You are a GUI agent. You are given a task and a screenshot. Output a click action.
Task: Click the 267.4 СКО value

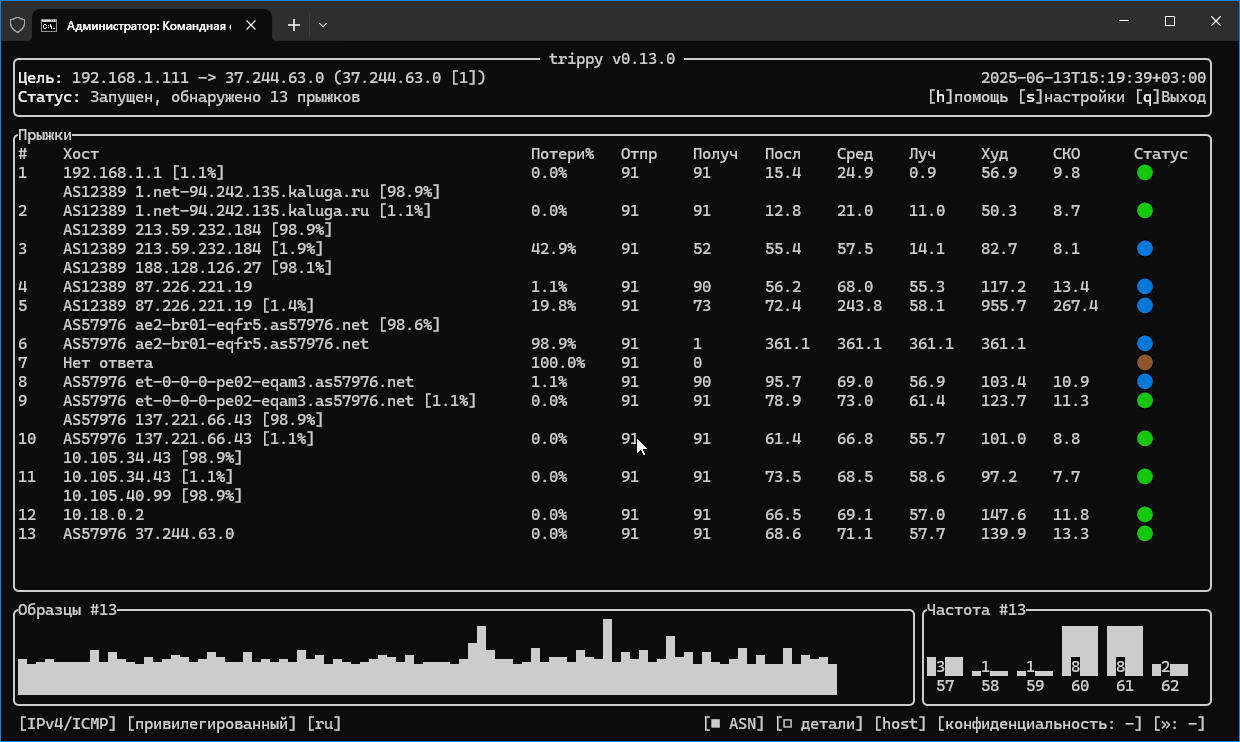1075,306
